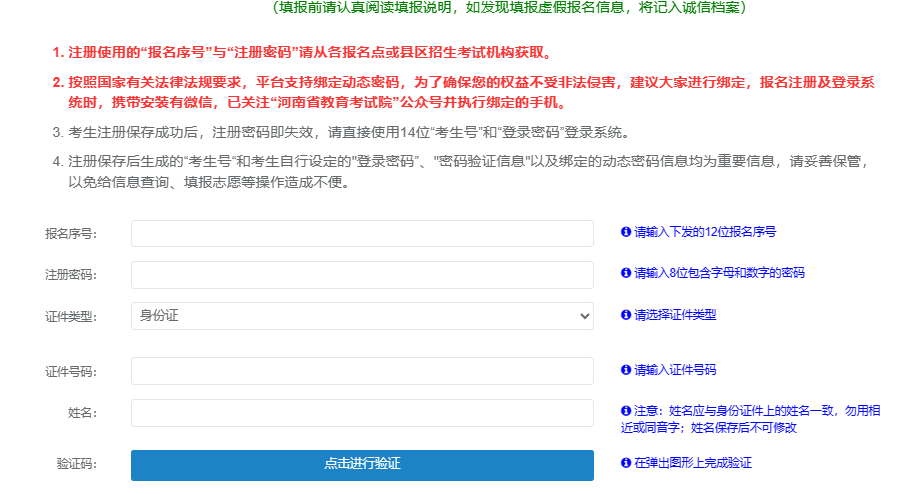Click the 点击进行验证 button
Image resolution: width=901 pixels, height=494 pixels.
point(362,465)
